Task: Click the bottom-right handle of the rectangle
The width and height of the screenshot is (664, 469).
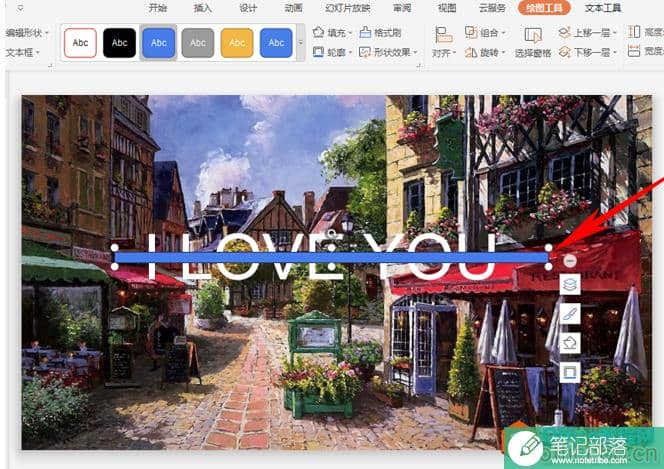Action: click(x=548, y=266)
